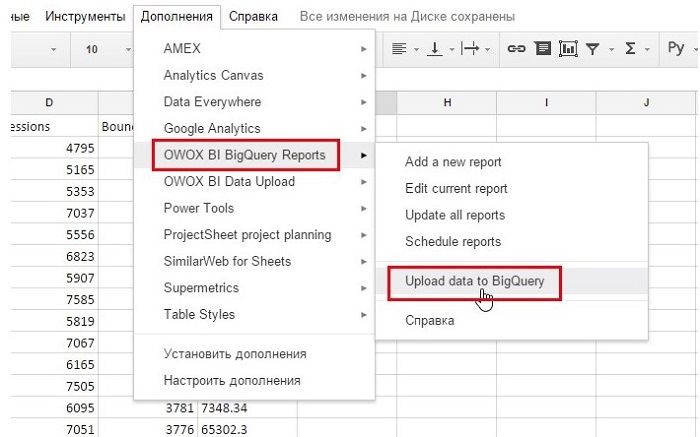Select cell with value 6095
This screenshot has height=437, width=700.
tap(54, 408)
